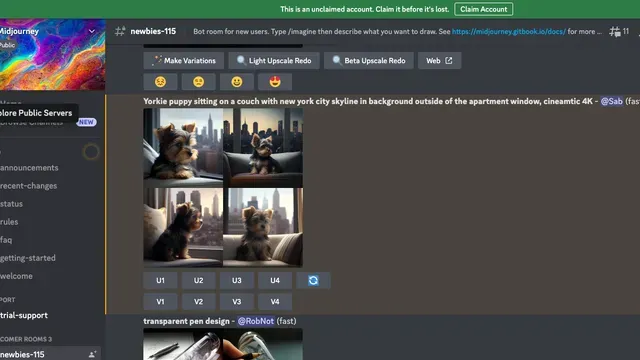Open the announcements channel

(29, 168)
